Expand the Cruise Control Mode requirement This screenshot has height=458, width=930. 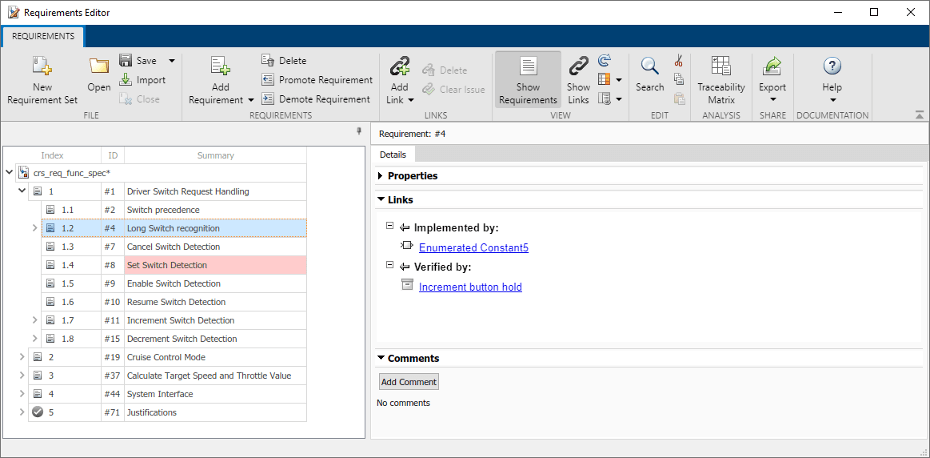(x=22, y=357)
